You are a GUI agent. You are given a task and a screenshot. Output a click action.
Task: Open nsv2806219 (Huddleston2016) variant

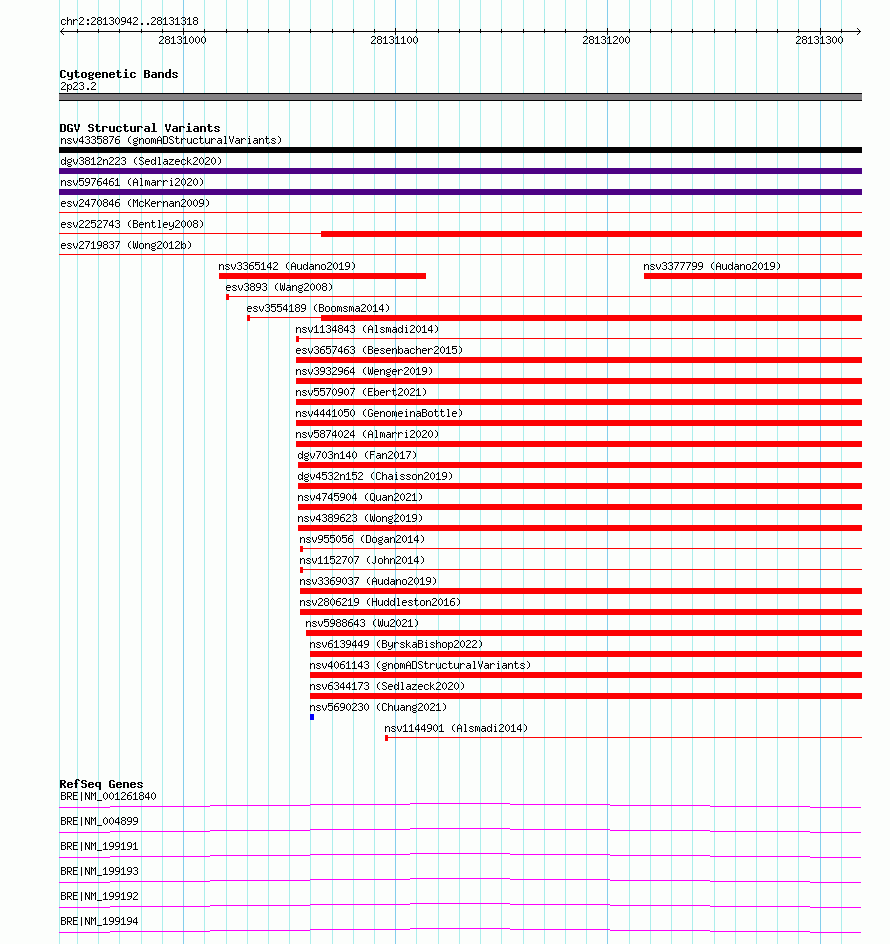(x=380, y=603)
